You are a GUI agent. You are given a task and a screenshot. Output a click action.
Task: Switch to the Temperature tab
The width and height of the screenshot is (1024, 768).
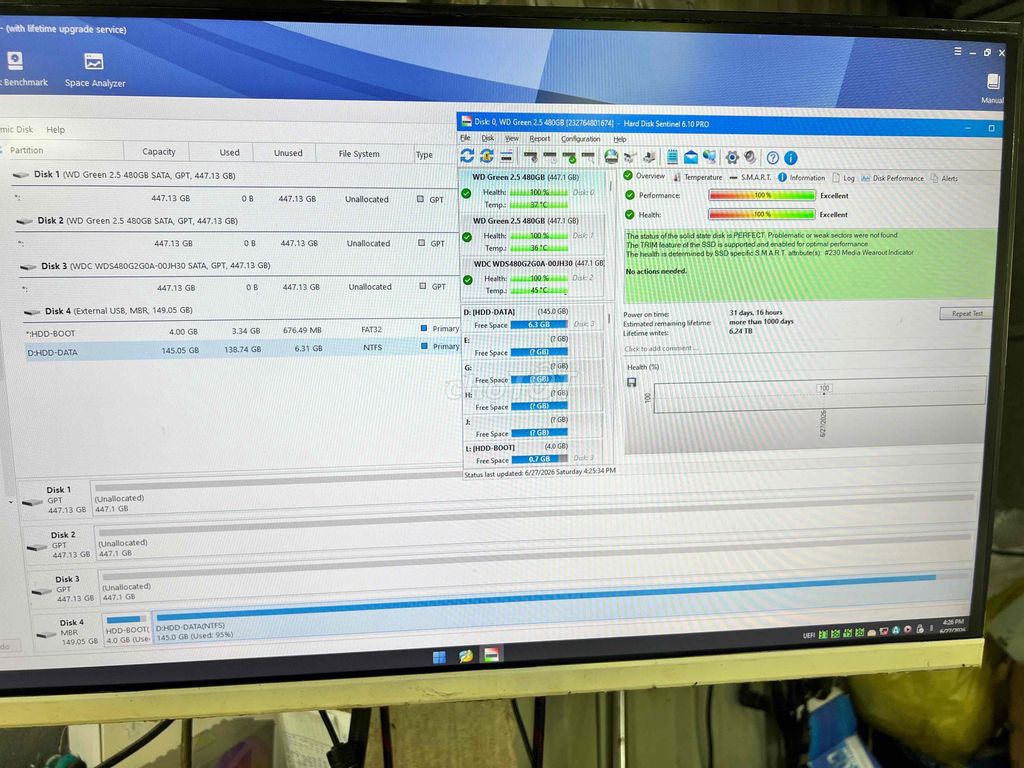[697, 177]
